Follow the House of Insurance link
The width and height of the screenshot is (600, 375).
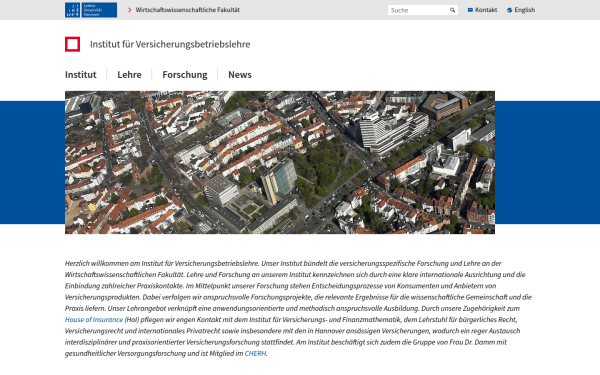[x=94, y=320]
